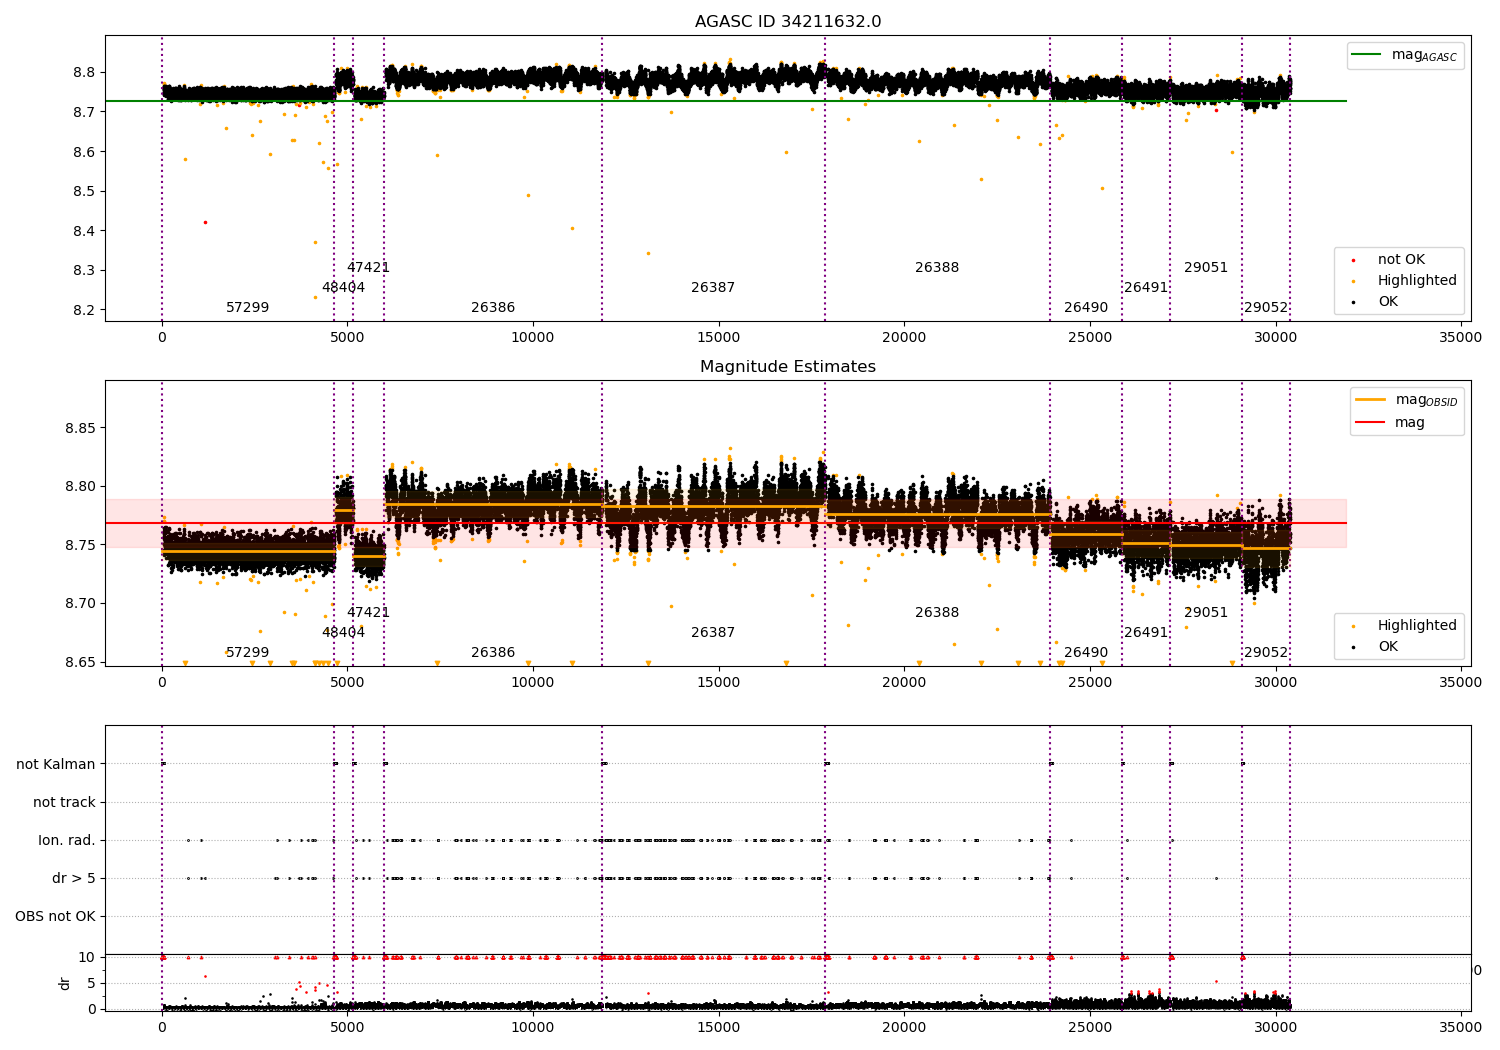Click y-axis tick 8.75 in Magnitude Estimates plot
The width and height of the screenshot is (1500, 1050).
point(80,546)
